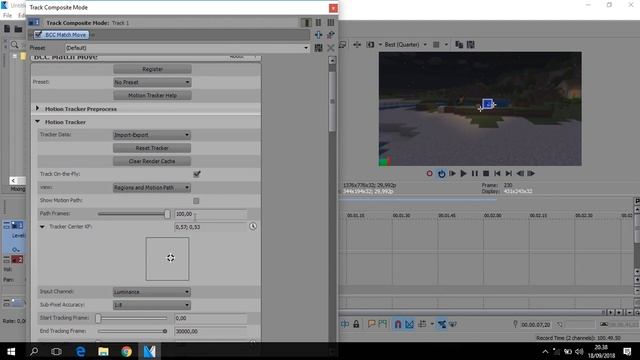Viewport: 640px width, 360px height.
Task: Click the Plug-In Chain icon in dialog
Action: pyautogui.click(x=318, y=35)
